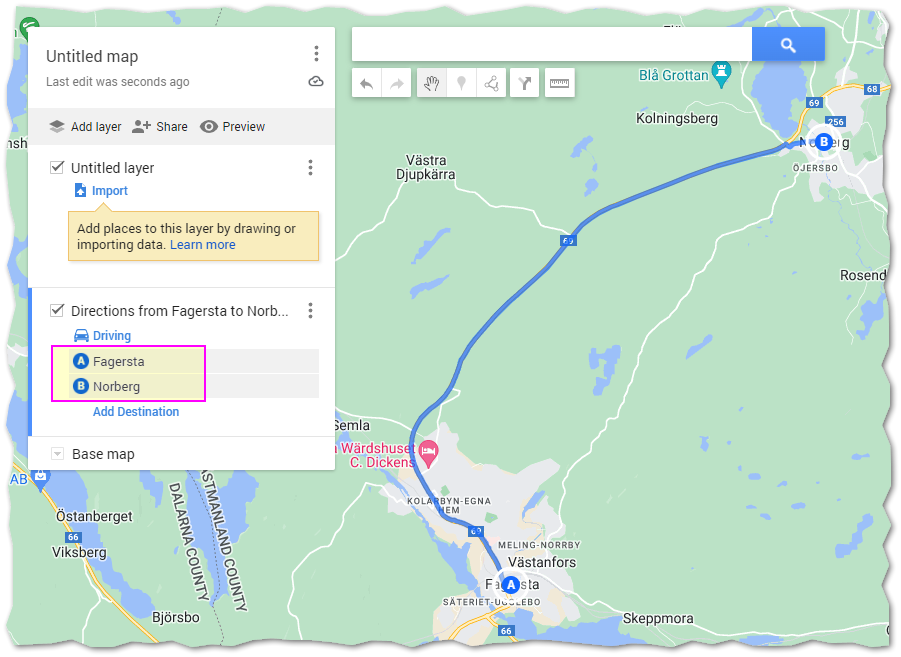The height and width of the screenshot is (657, 901).
Task: Select the hand pan tool
Action: pyautogui.click(x=432, y=83)
